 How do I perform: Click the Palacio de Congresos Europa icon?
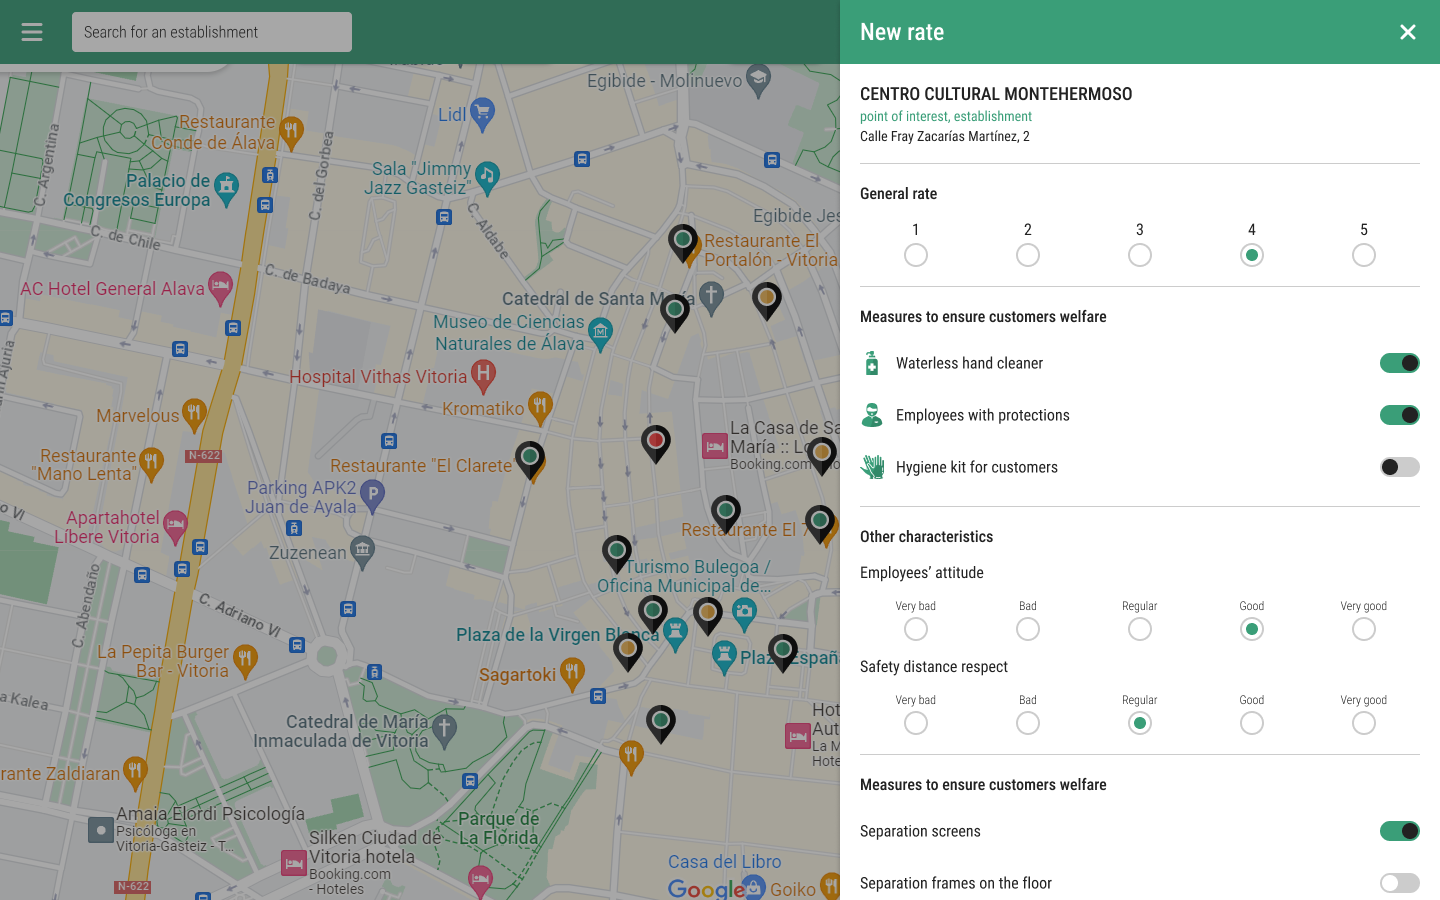point(227,188)
